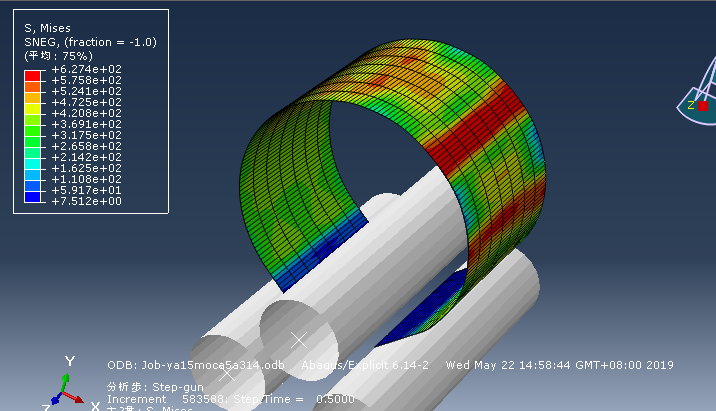Click legend value +4.725e+02
716x411 pixels.
(x=87, y=102)
